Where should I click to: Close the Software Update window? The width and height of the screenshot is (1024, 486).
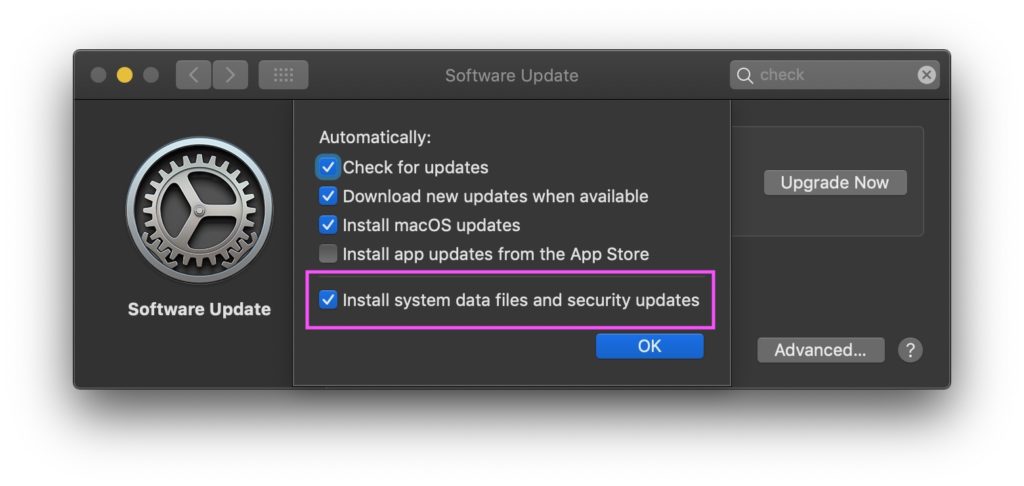coord(99,75)
